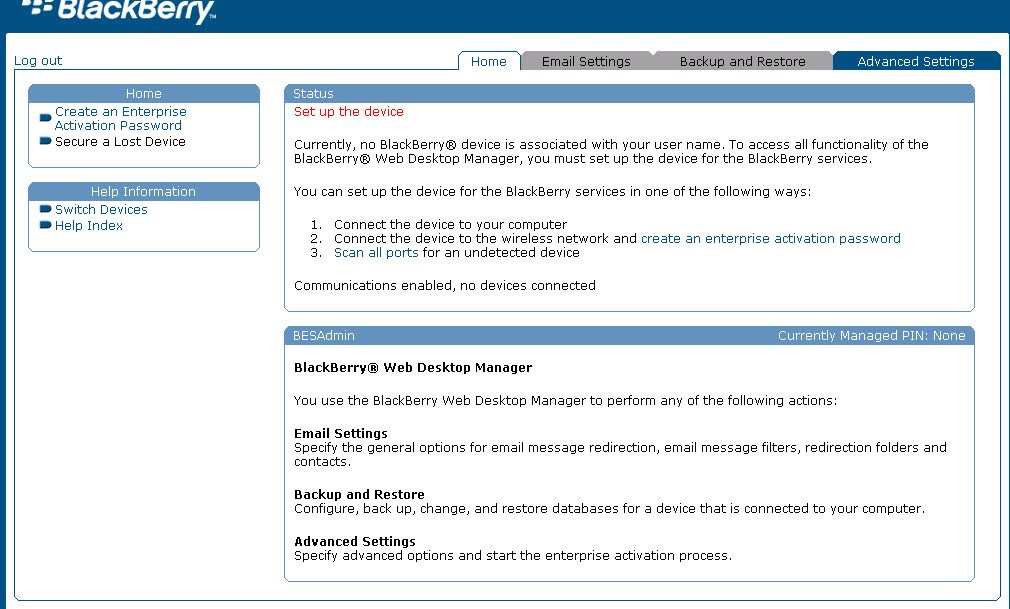The width and height of the screenshot is (1010, 609).
Task: Click the bold 'BlackBerry® Web Desktop Manager' heading
Action: pyautogui.click(x=413, y=367)
